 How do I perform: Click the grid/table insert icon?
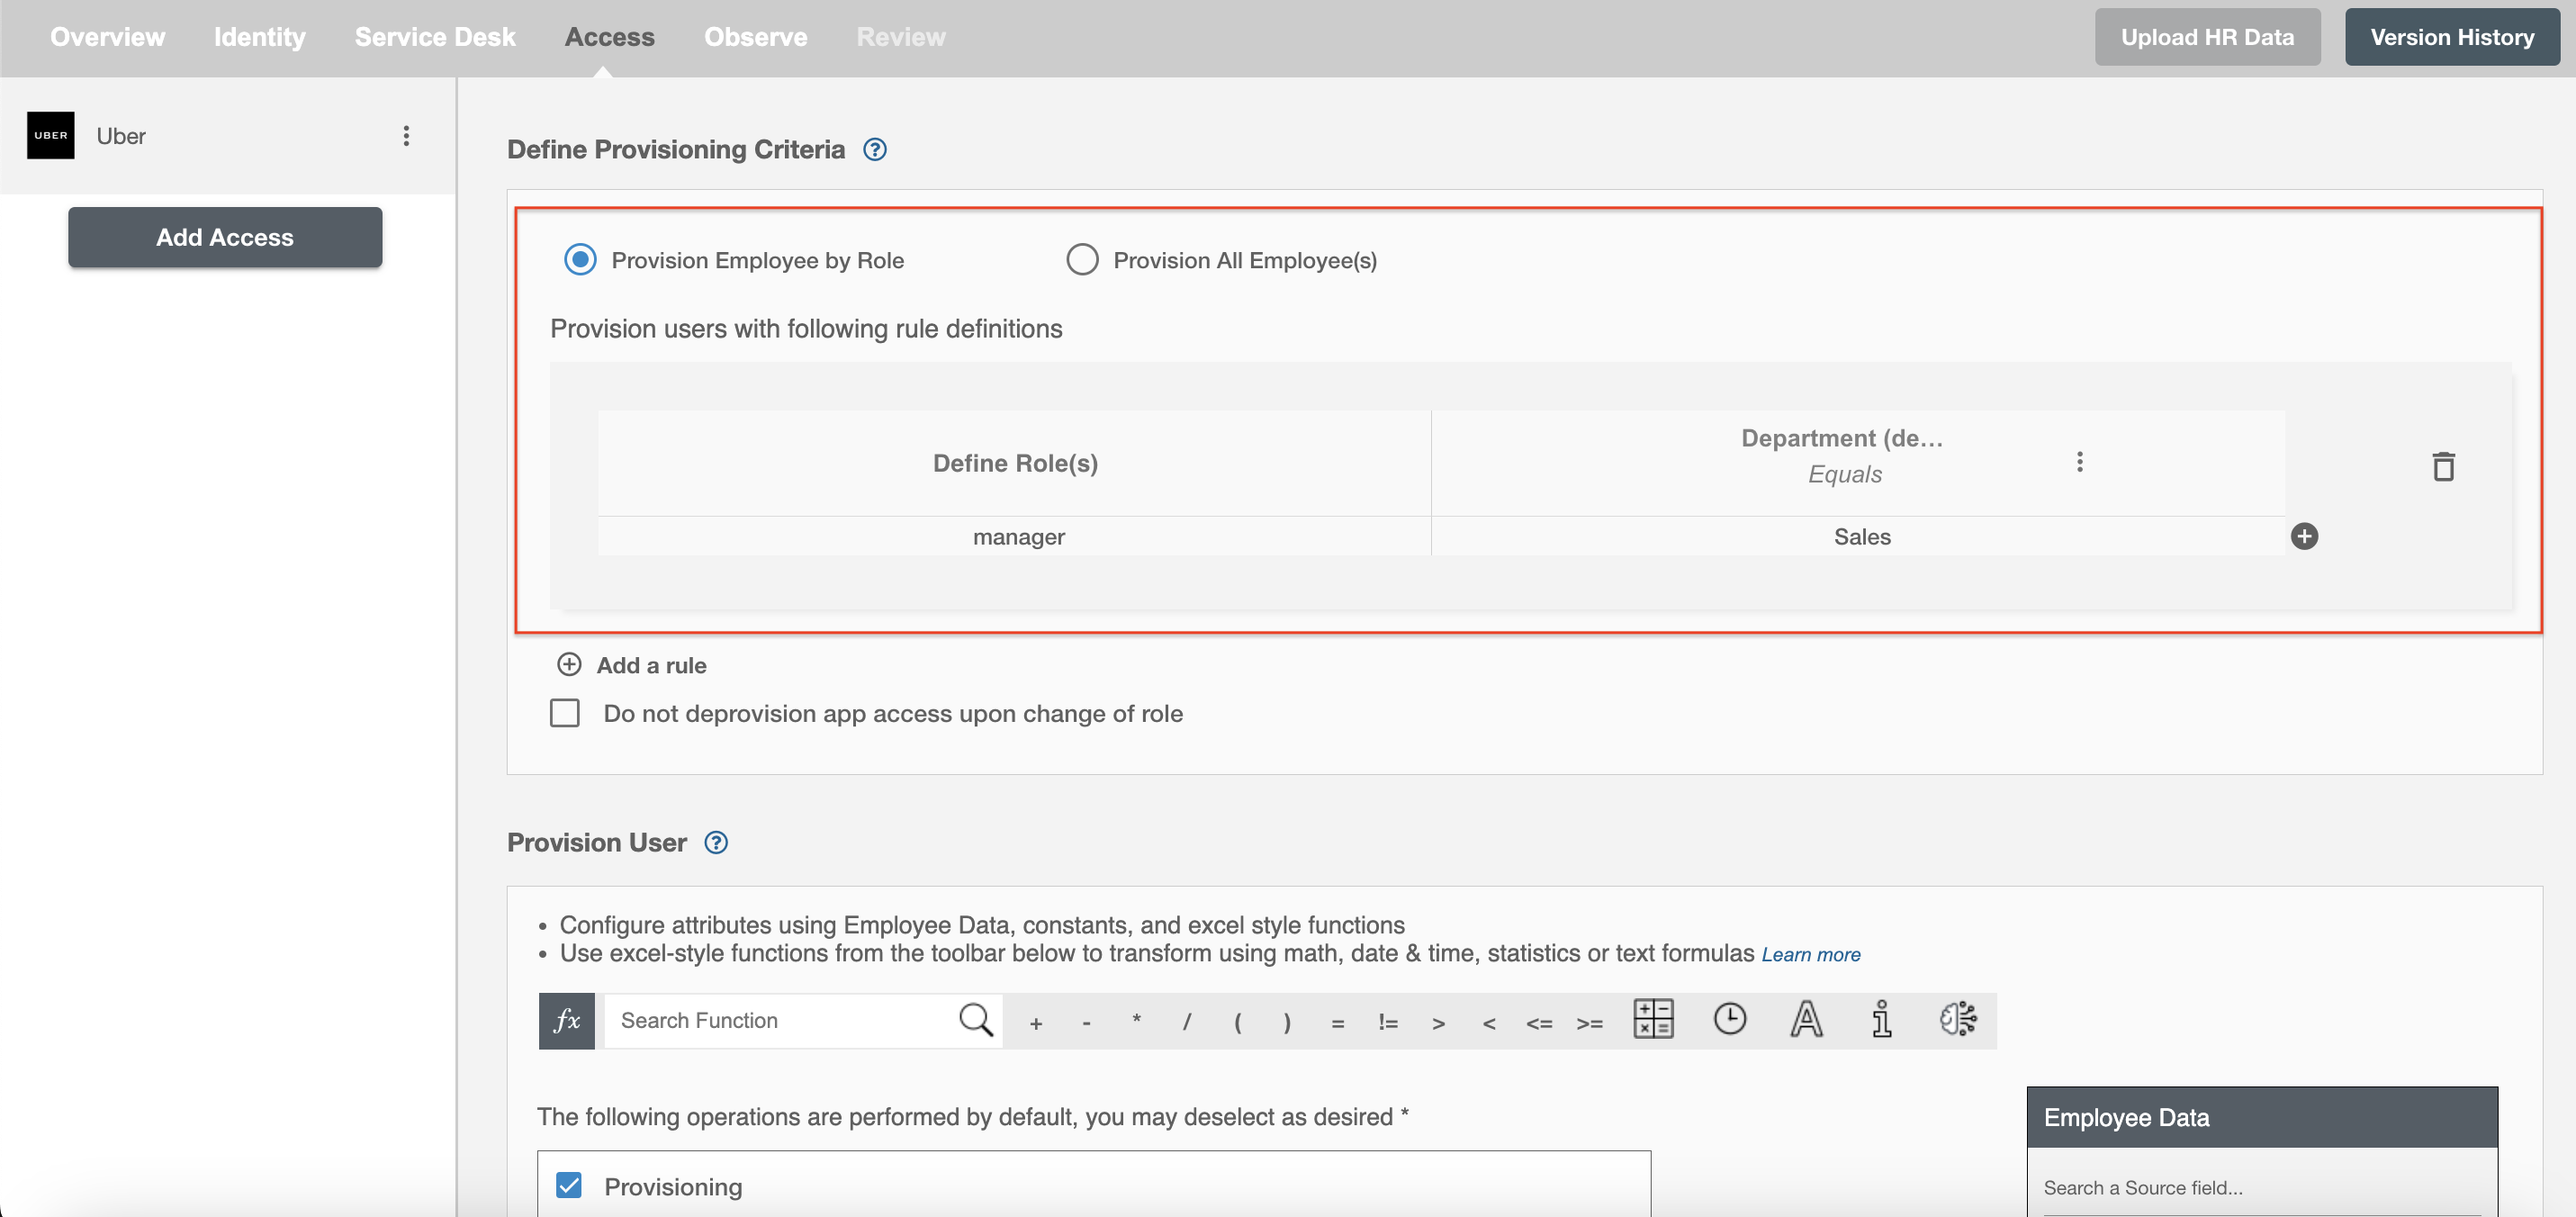1653,1018
